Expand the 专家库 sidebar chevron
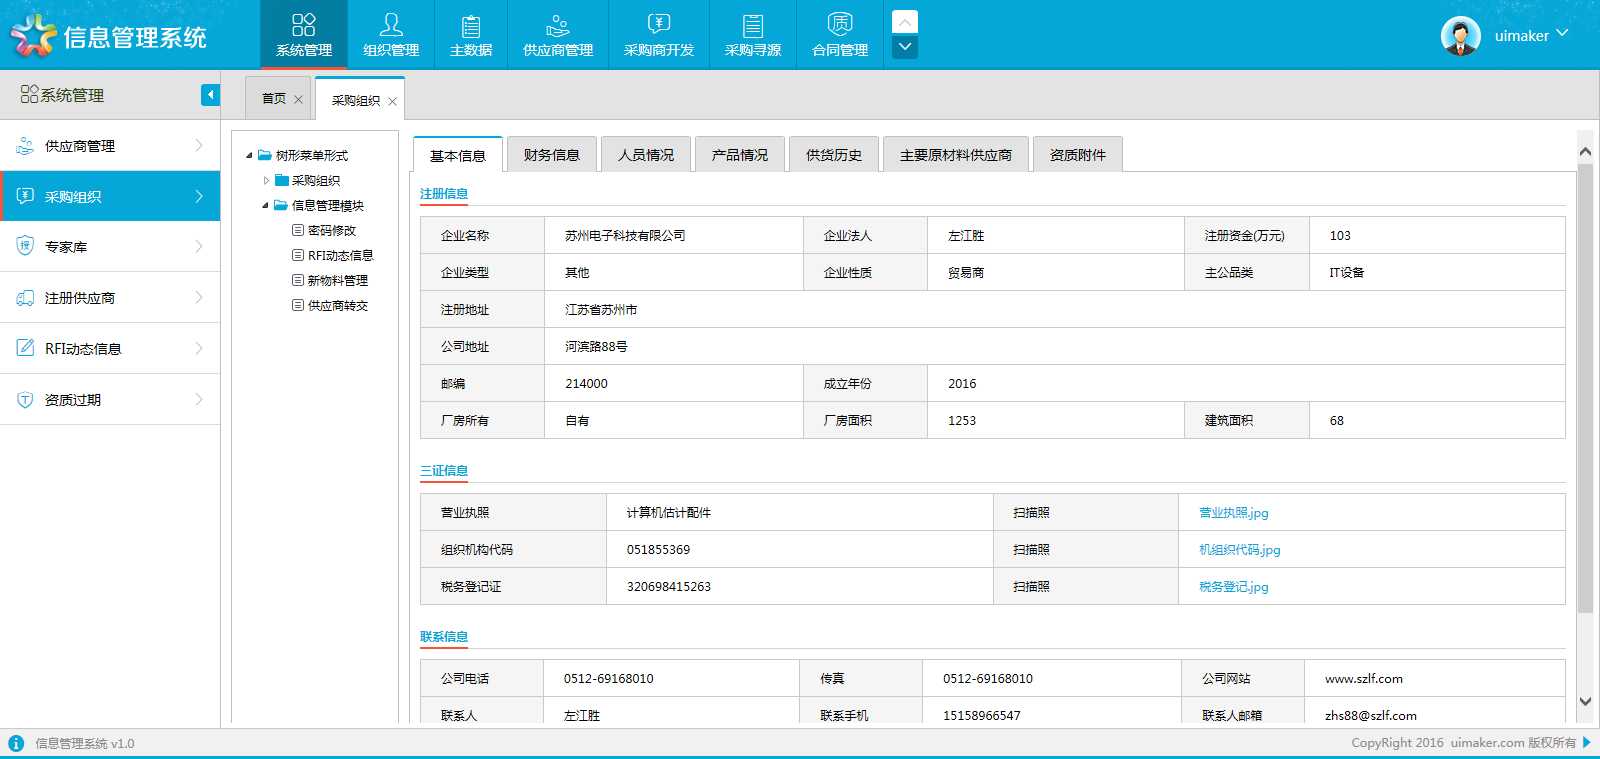The width and height of the screenshot is (1600, 759). pos(199,246)
